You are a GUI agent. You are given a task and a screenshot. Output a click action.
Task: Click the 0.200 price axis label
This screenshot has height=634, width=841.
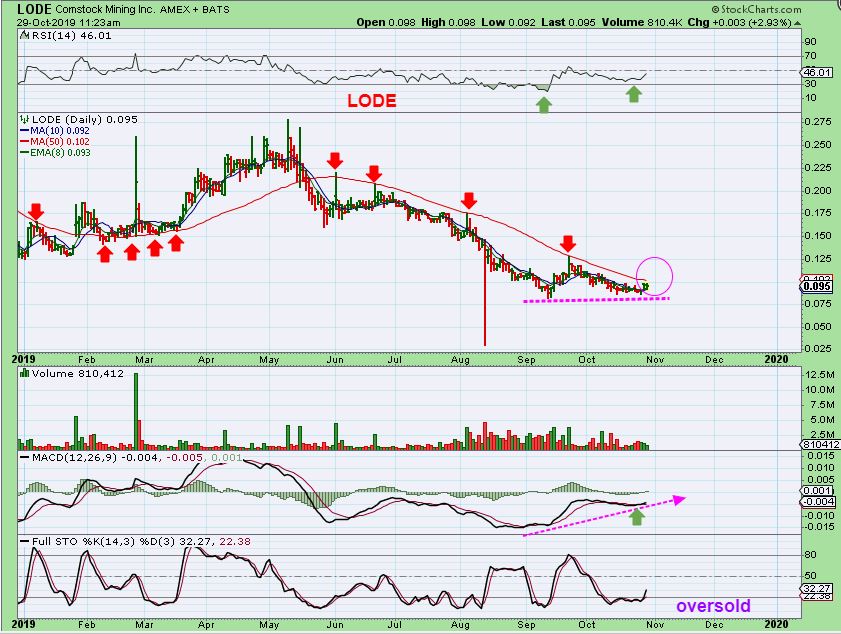click(x=818, y=190)
